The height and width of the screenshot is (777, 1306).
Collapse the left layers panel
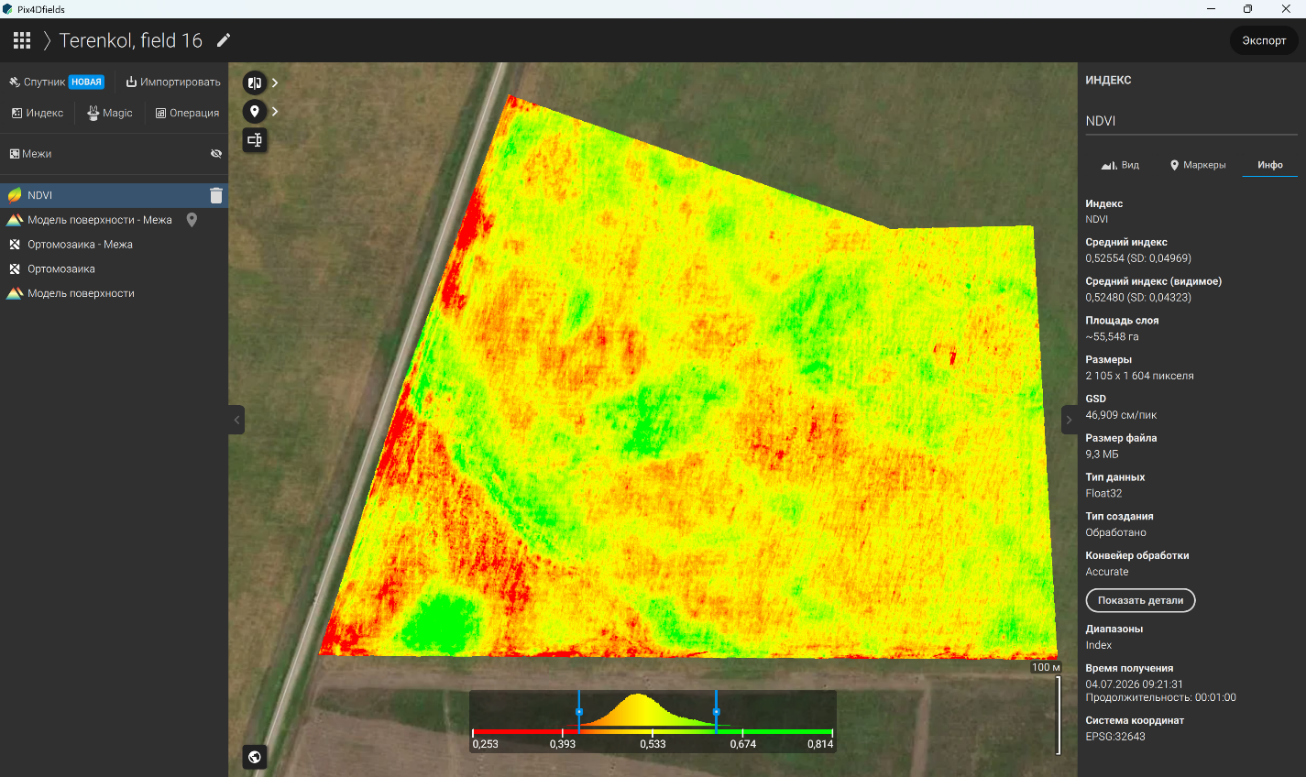coord(237,420)
